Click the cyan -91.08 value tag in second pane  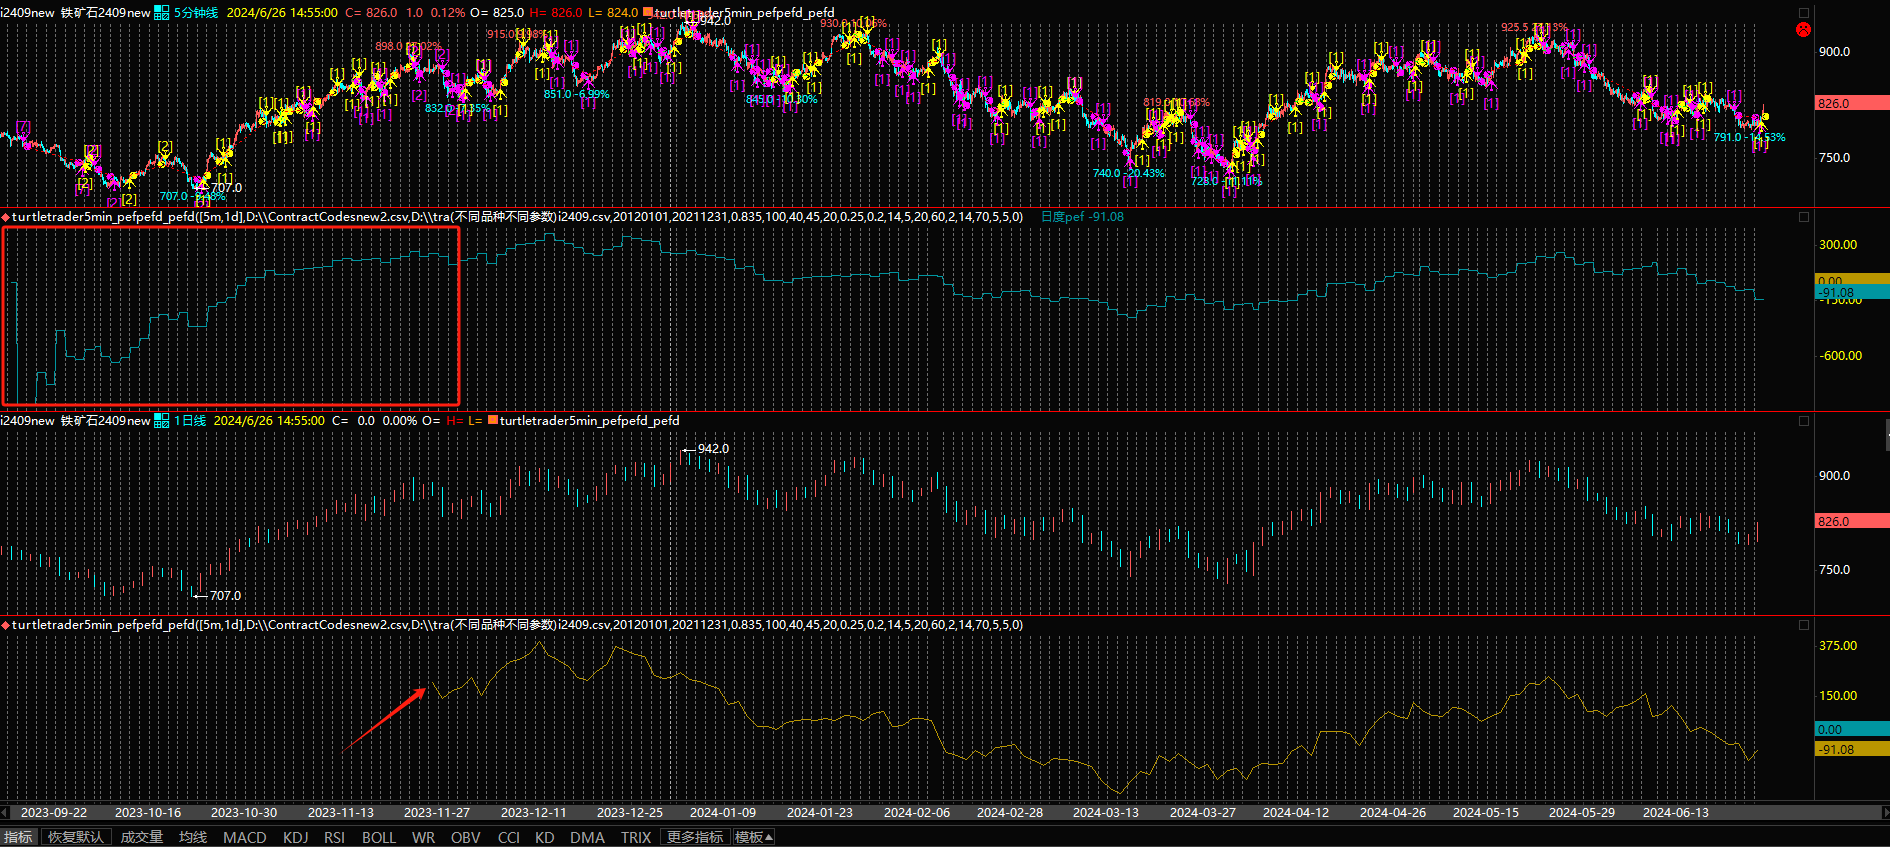click(1851, 293)
